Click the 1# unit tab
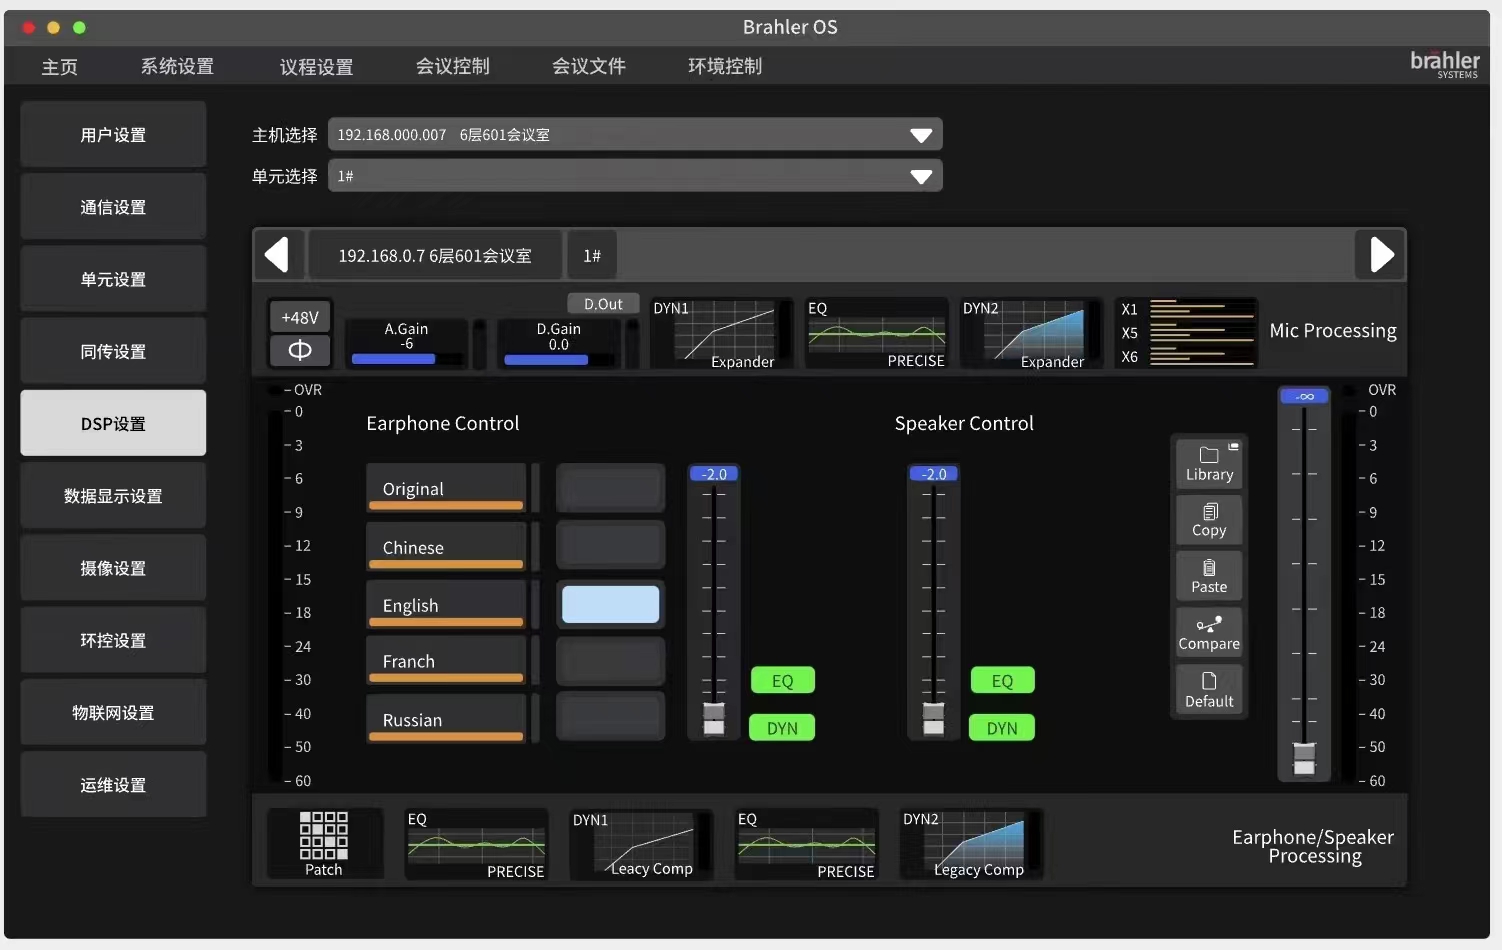 (592, 255)
